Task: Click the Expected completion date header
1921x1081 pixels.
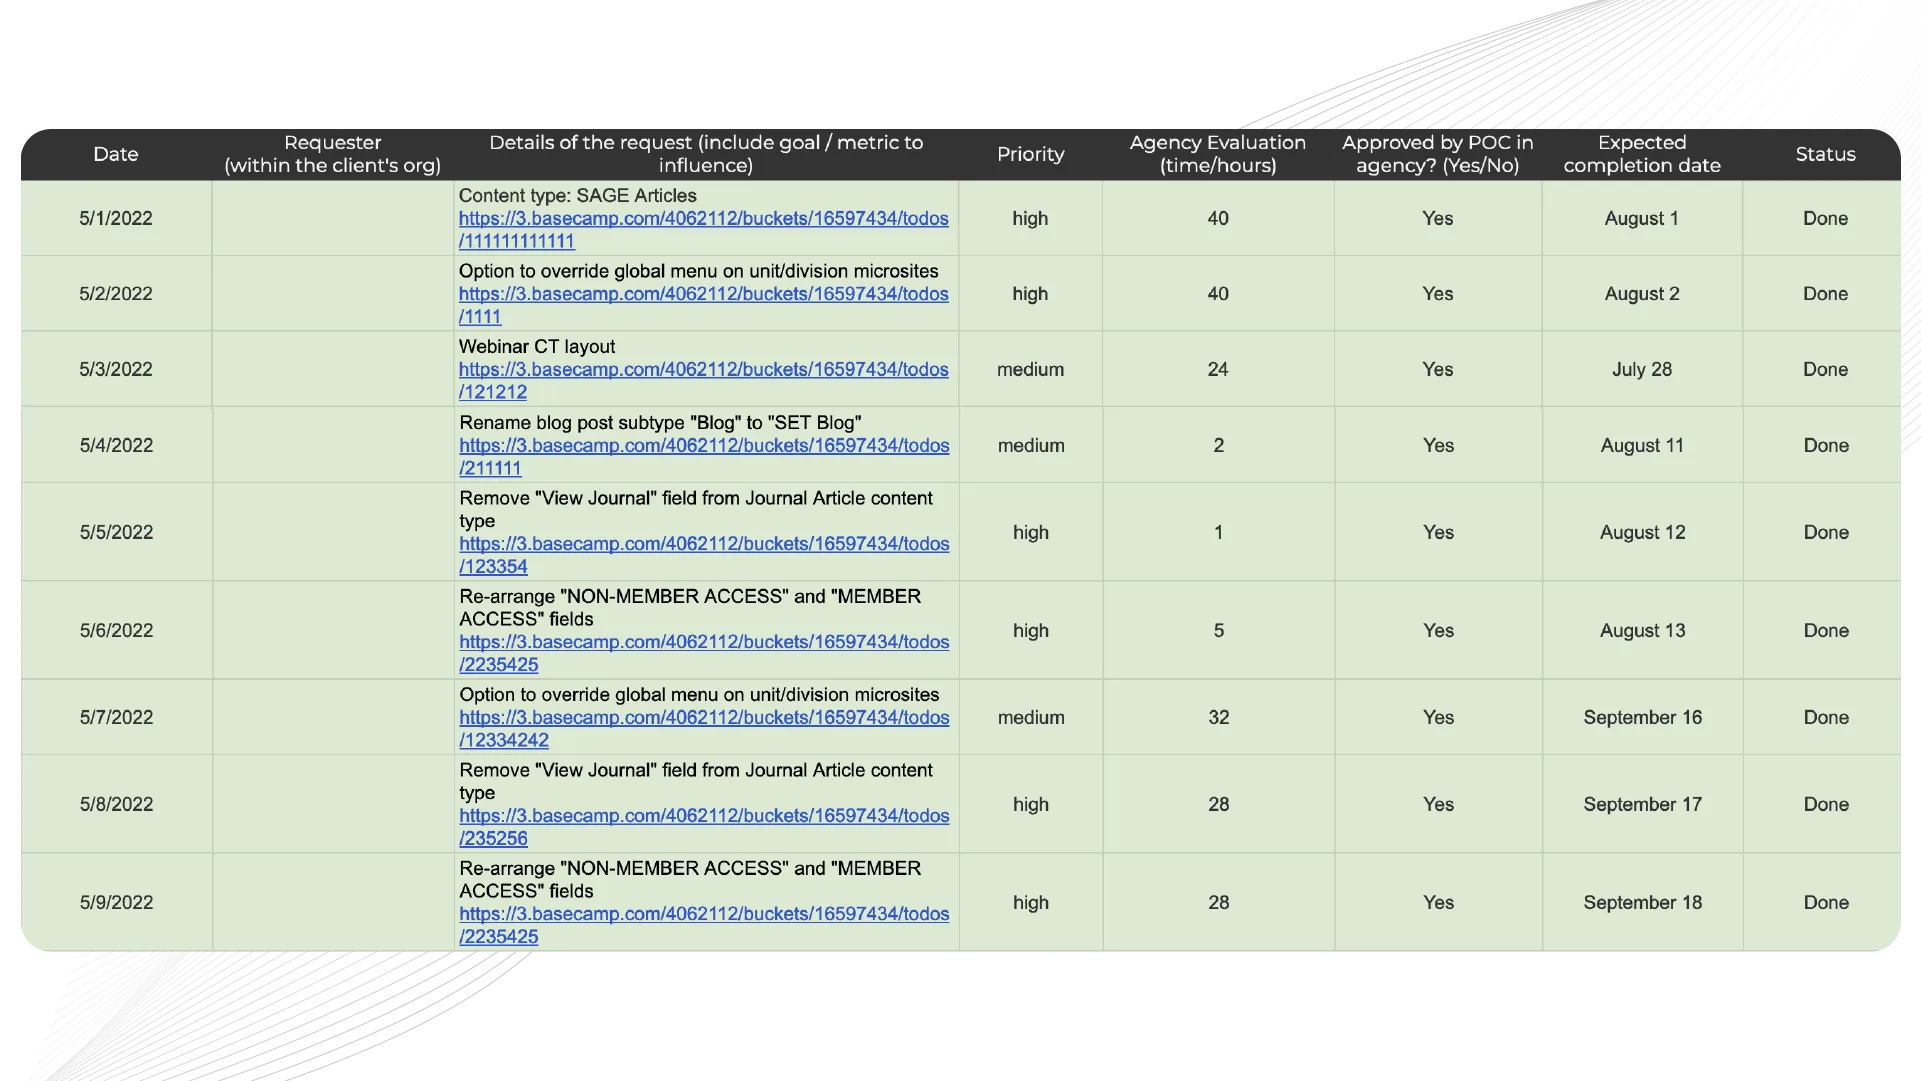Action: tap(1642, 154)
